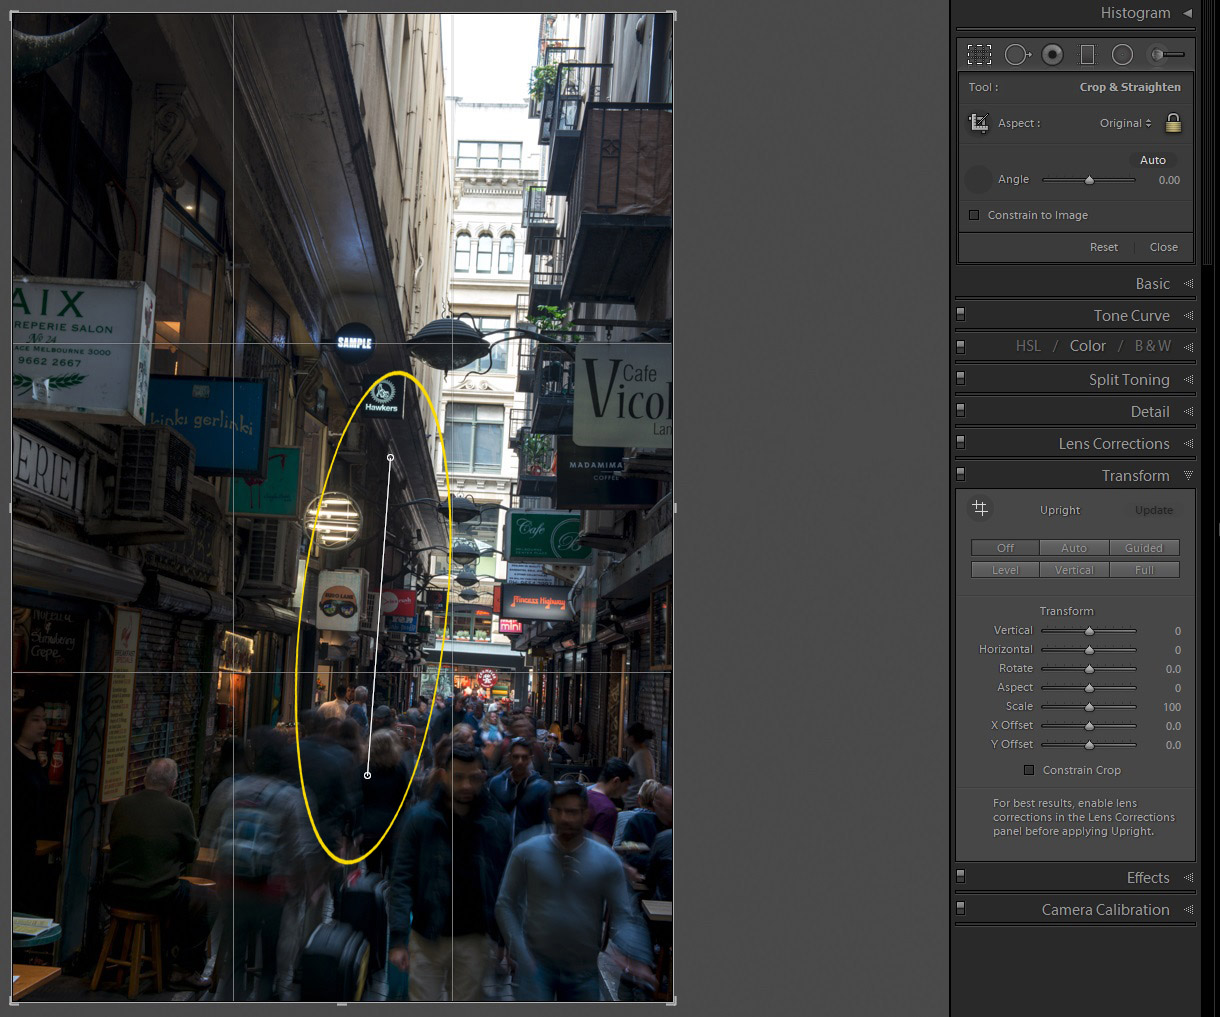Toggle the Tone Curve panel on/off switch
The image size is (1220, 1017).
pos(961,315)
